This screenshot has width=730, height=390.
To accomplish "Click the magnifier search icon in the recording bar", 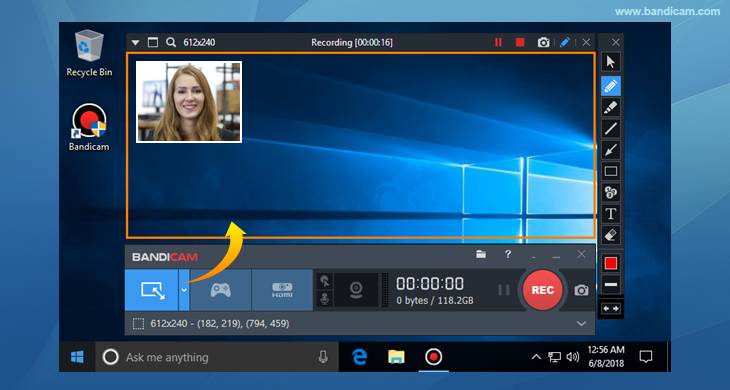I will [171, 42].
